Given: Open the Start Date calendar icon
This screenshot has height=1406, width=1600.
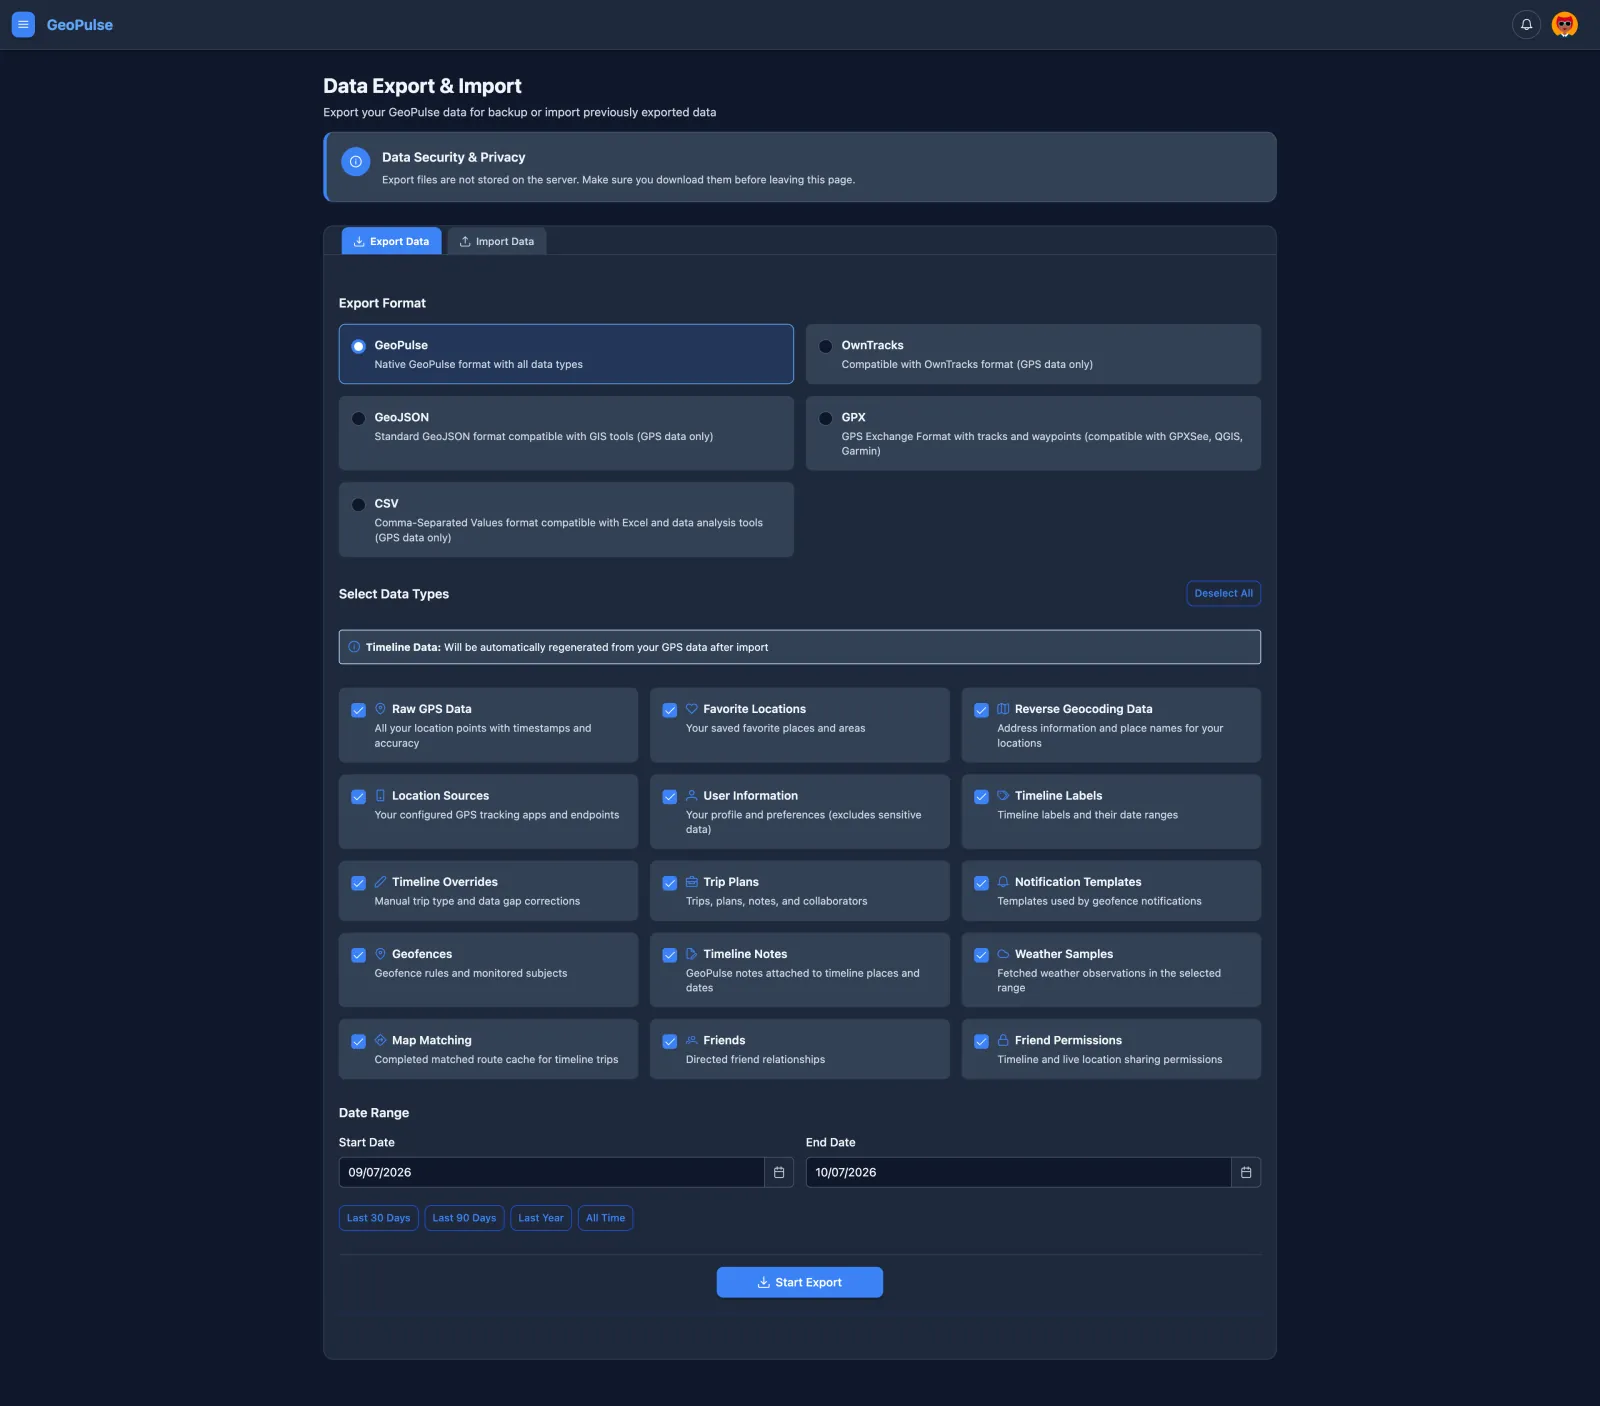Looking at the screenshot, I should [779, 1172].
